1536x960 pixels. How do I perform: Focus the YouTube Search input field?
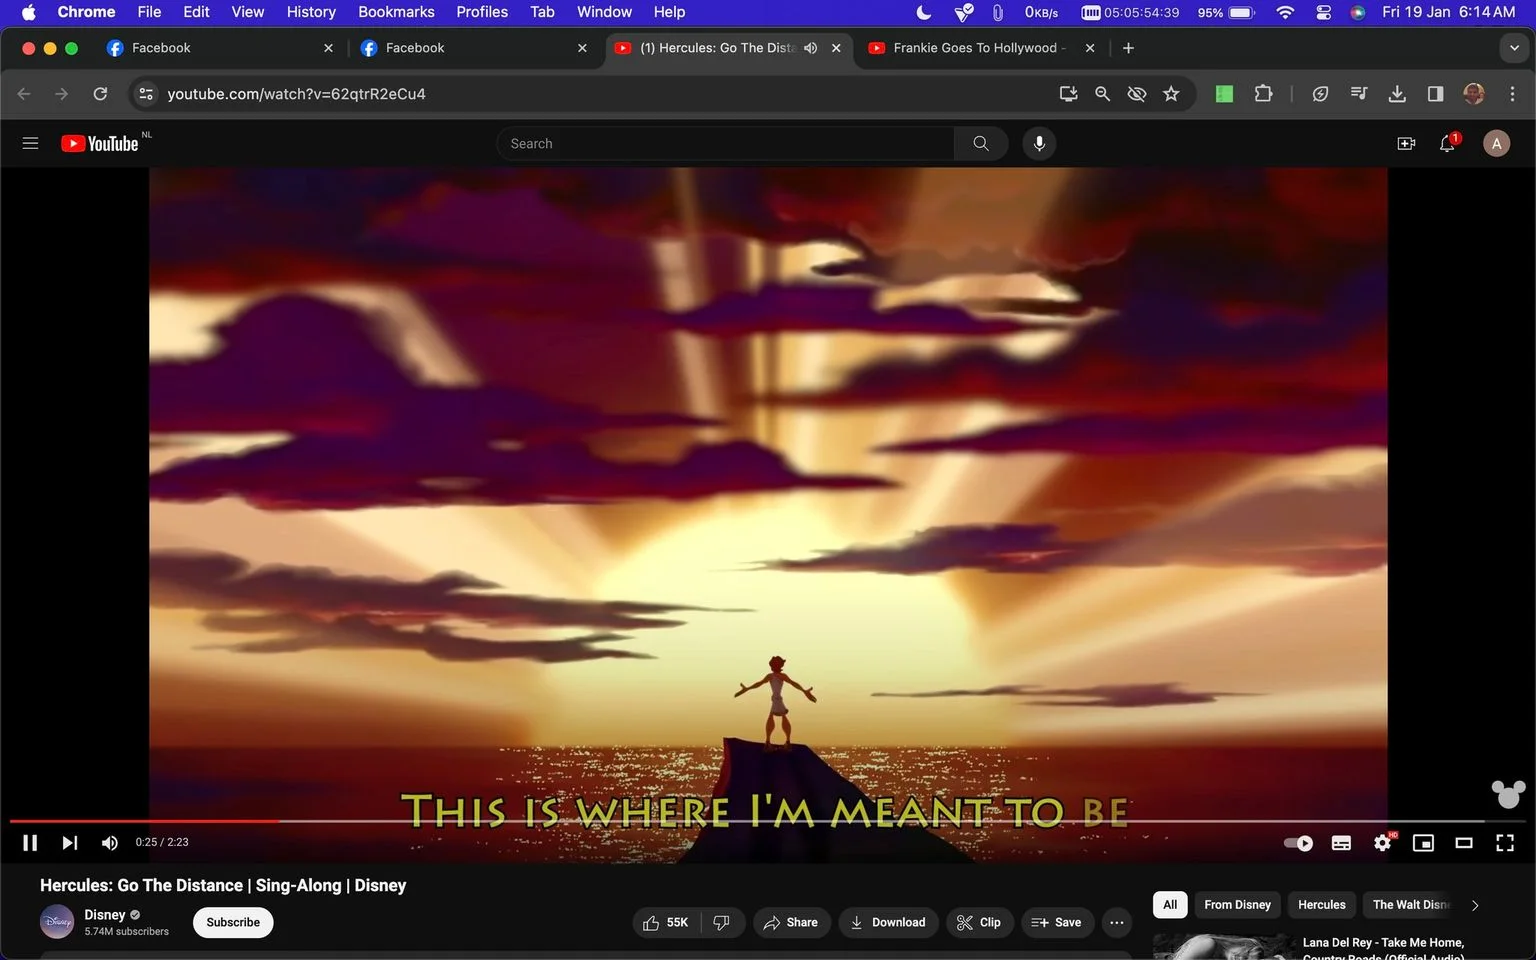(725, 144)
